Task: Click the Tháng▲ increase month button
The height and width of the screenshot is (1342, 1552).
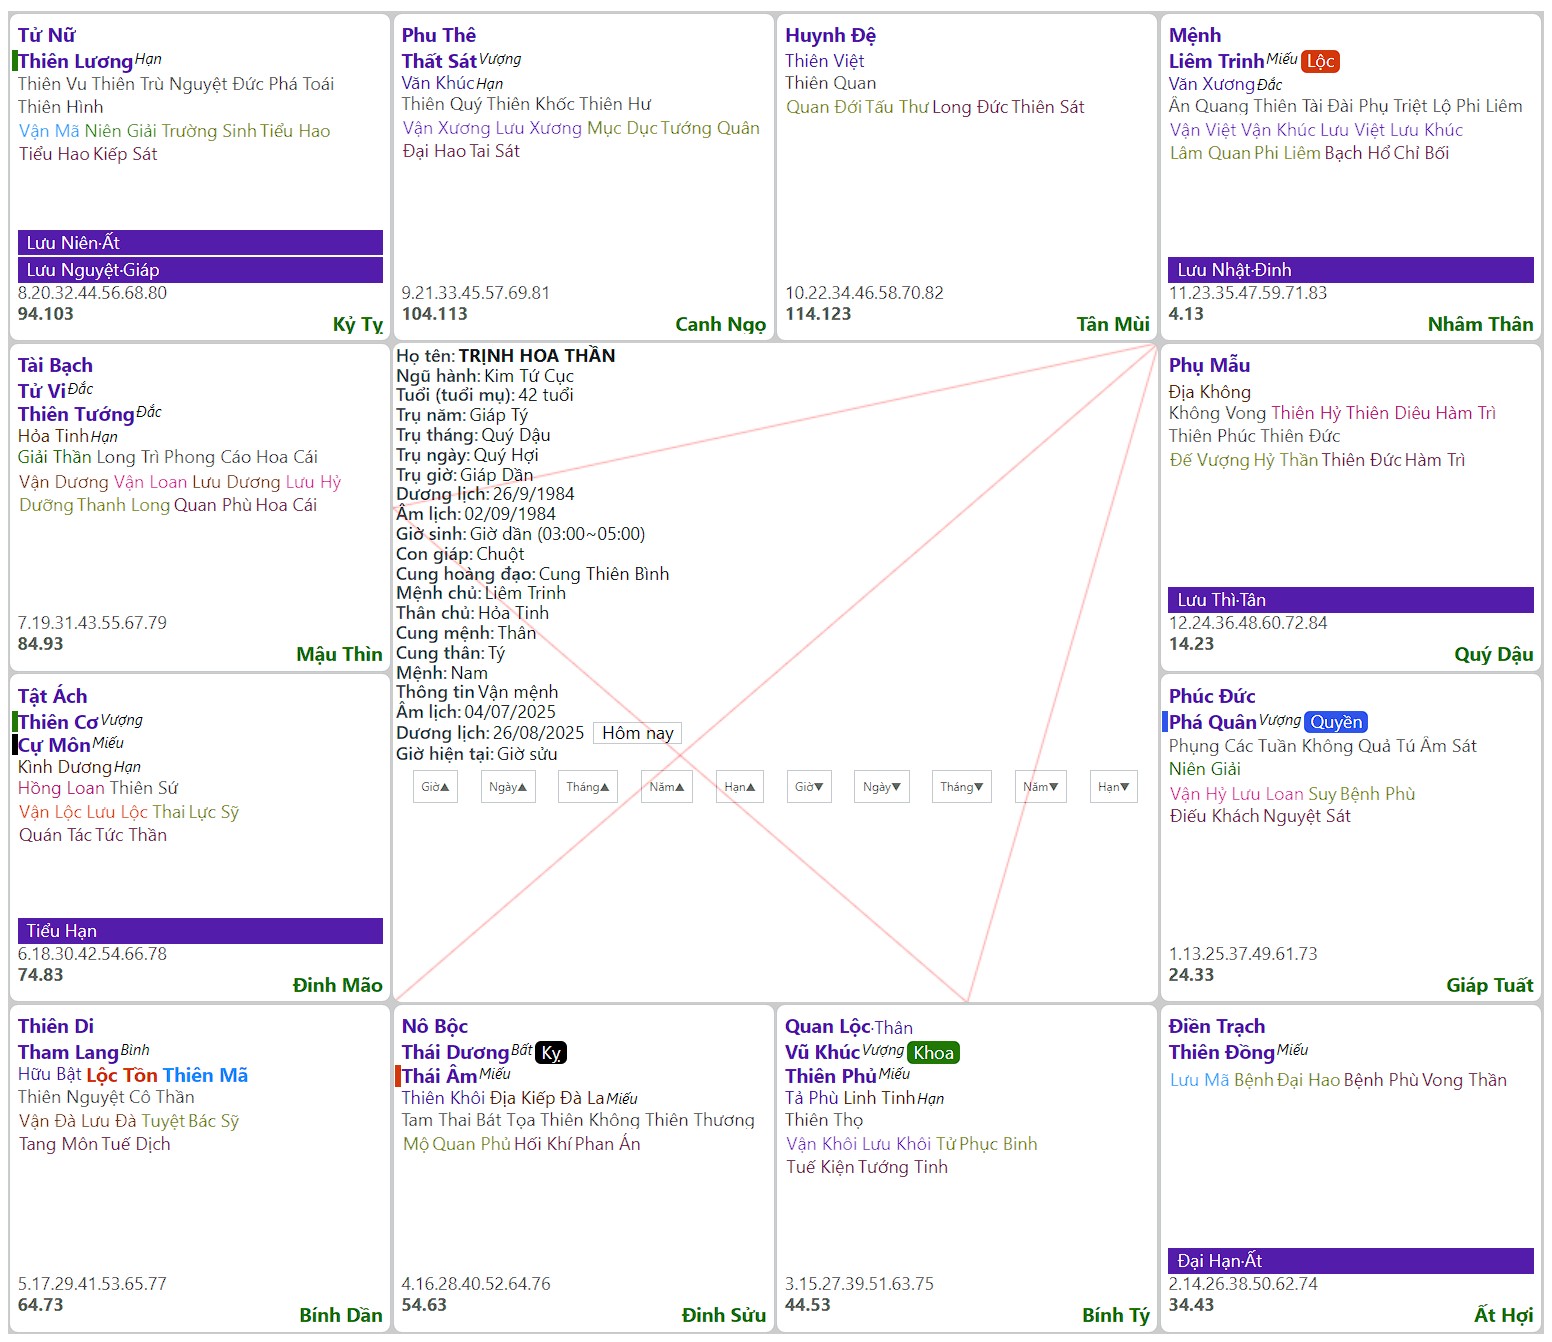Action: click(x=587, y=787)
